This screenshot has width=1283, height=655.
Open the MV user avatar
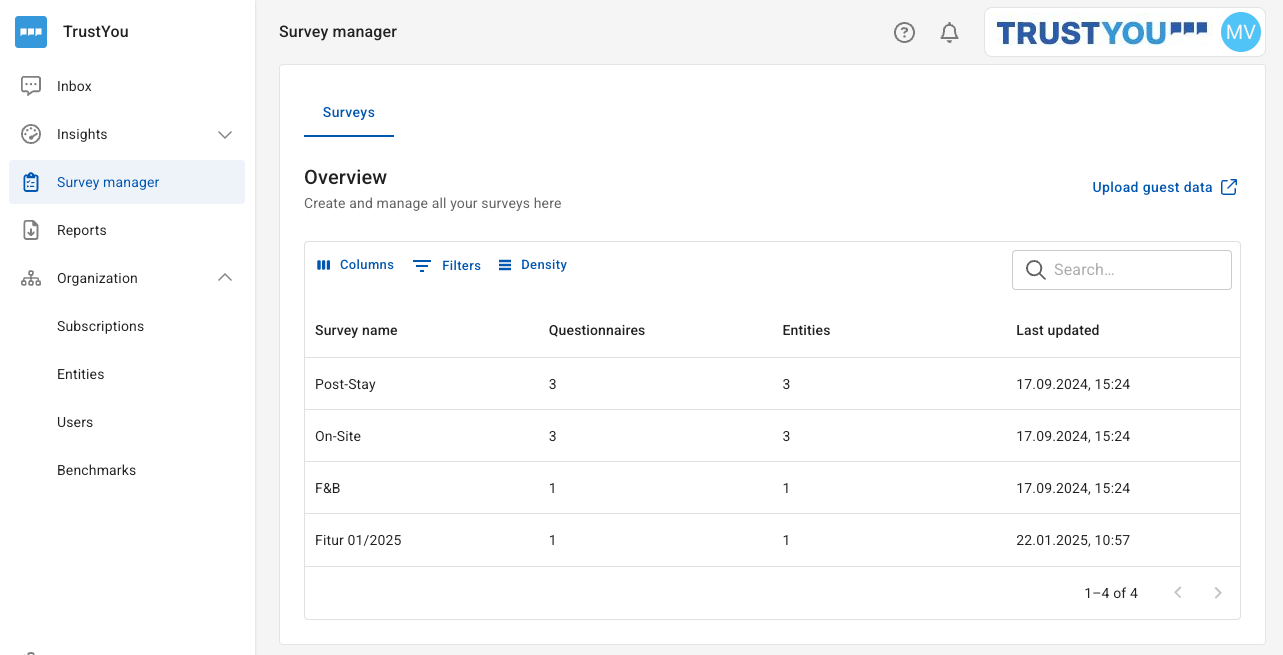pyautogui.click(x=1240, y=32)
